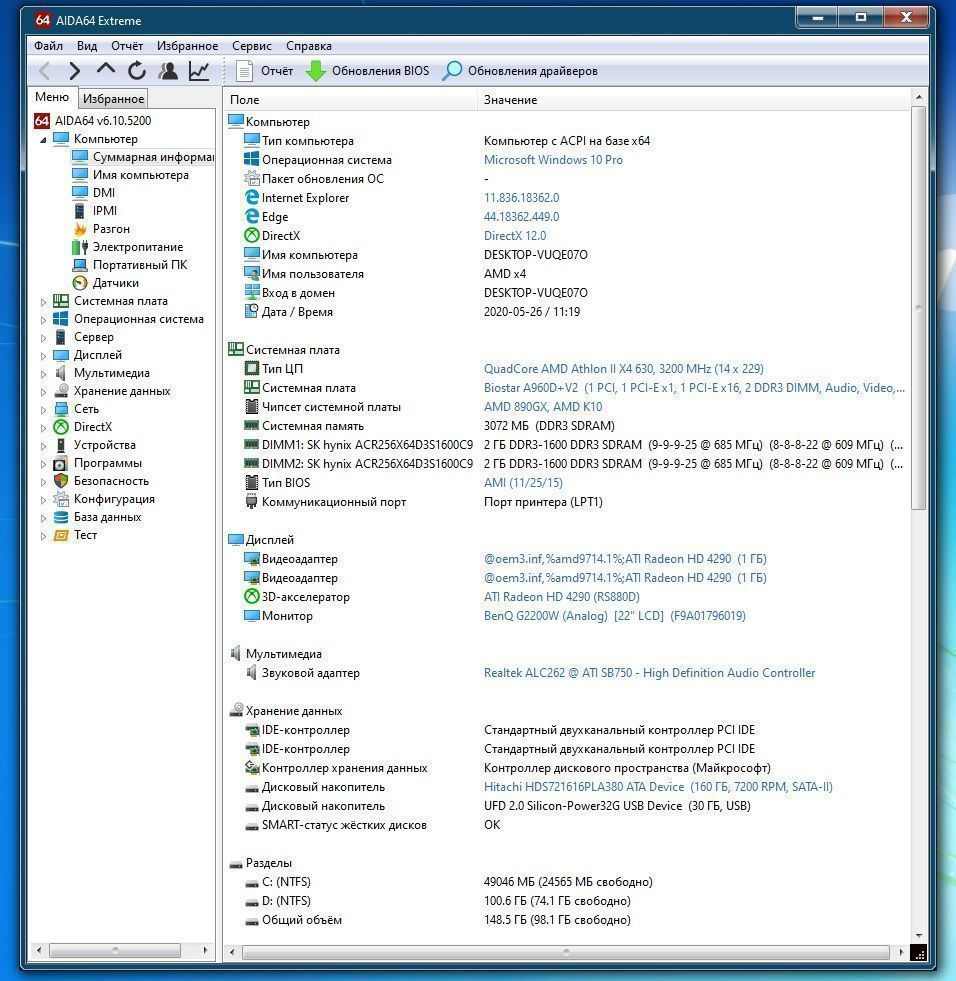The width and height of the screenshot is (956, 981).
Task: Click the Обновления драйверов magnifier button
Action: tap(520, 71)
